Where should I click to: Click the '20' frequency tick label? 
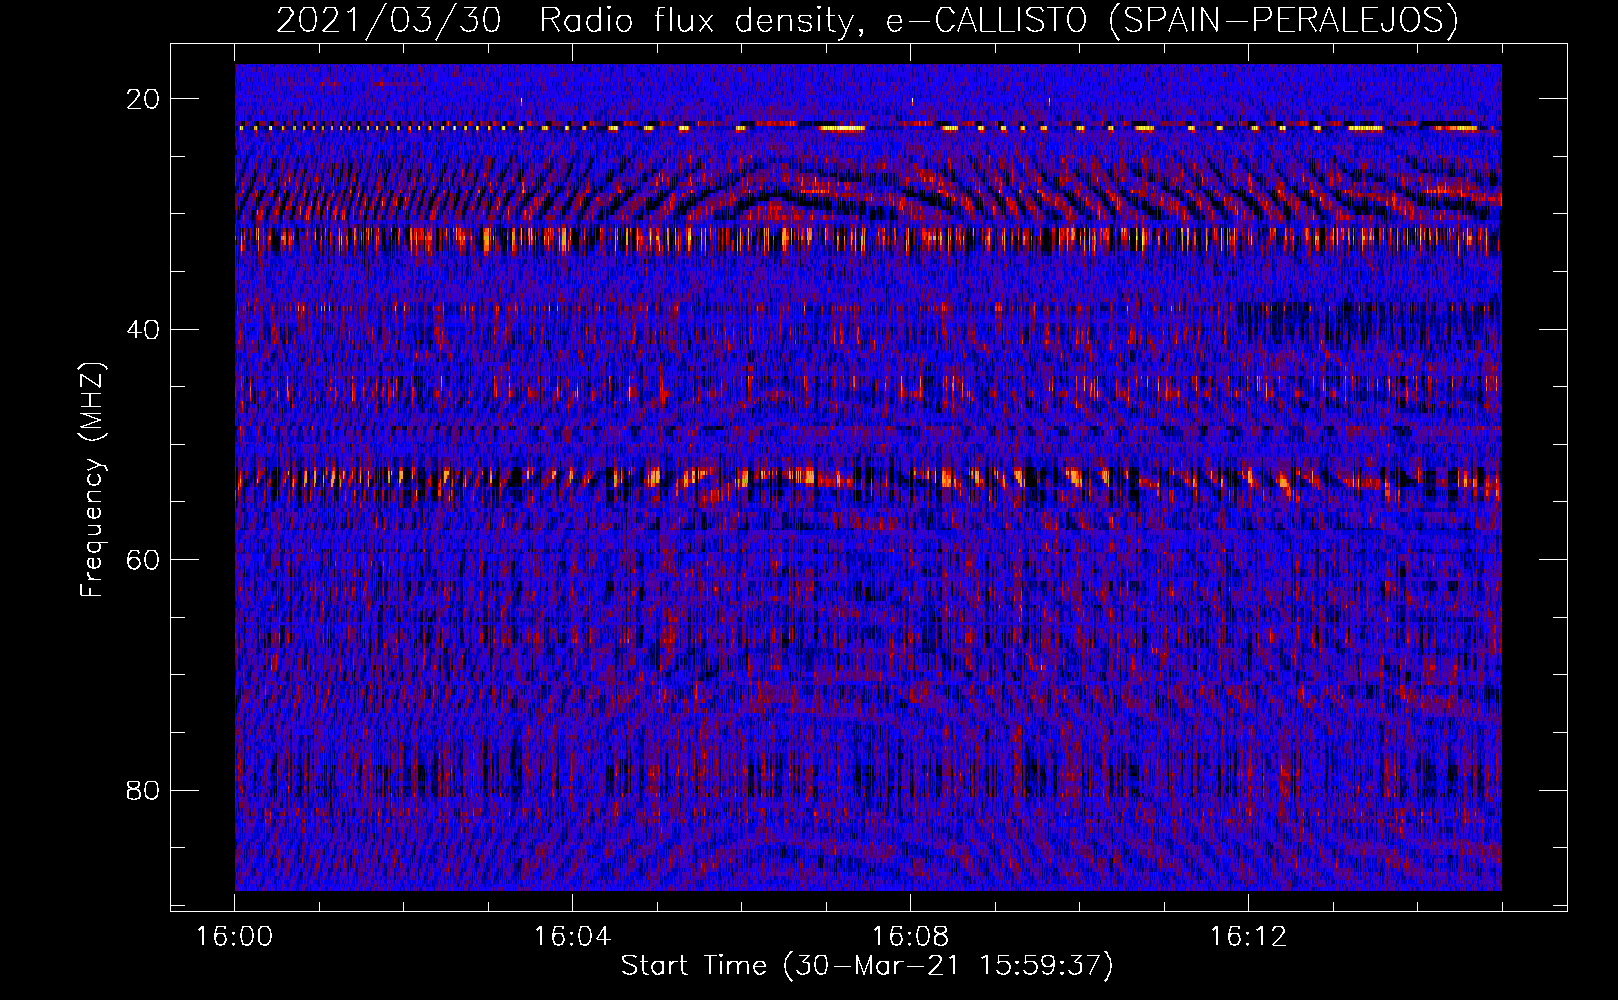143,99
